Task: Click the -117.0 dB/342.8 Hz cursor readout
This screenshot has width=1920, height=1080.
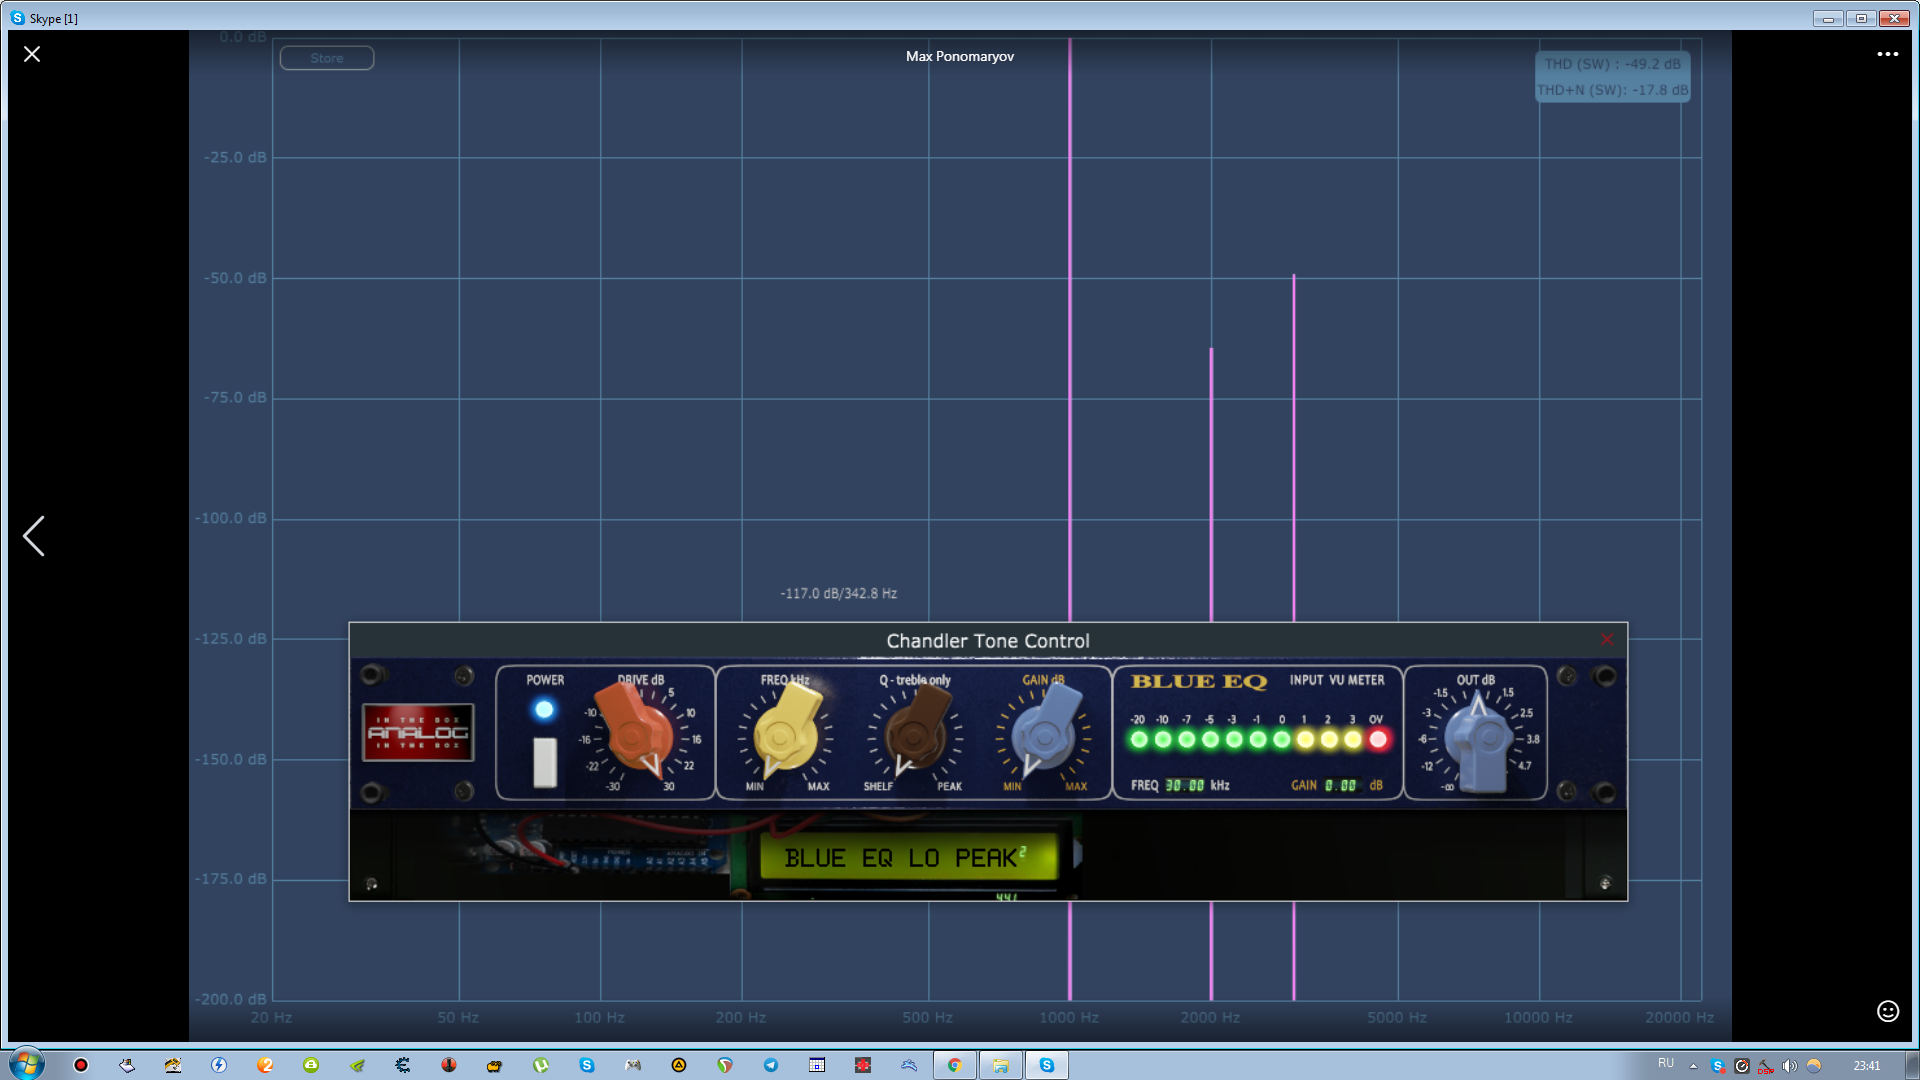Action: tap(838, 593)
